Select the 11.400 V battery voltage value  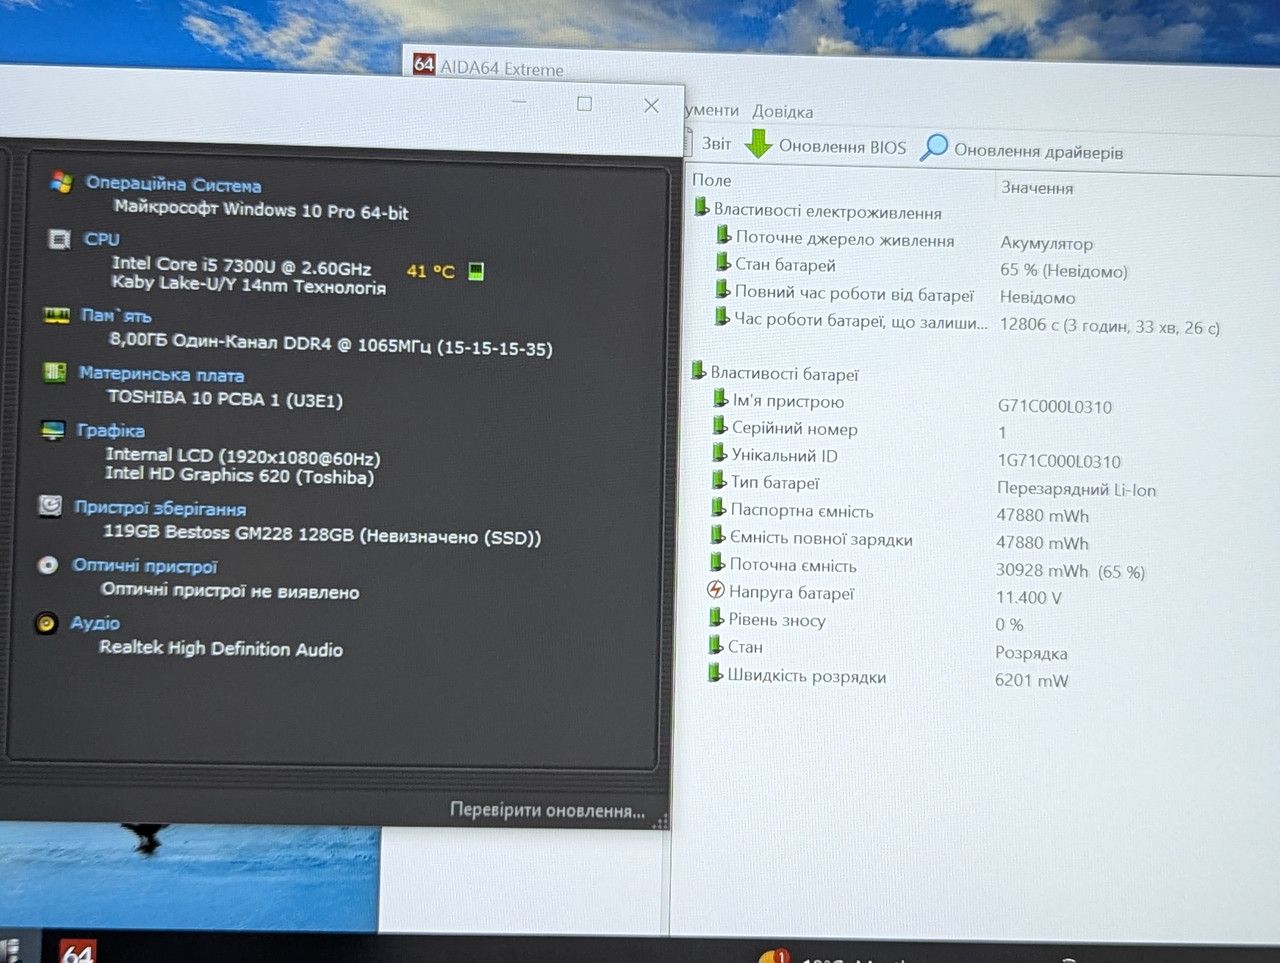(1028, 597)
